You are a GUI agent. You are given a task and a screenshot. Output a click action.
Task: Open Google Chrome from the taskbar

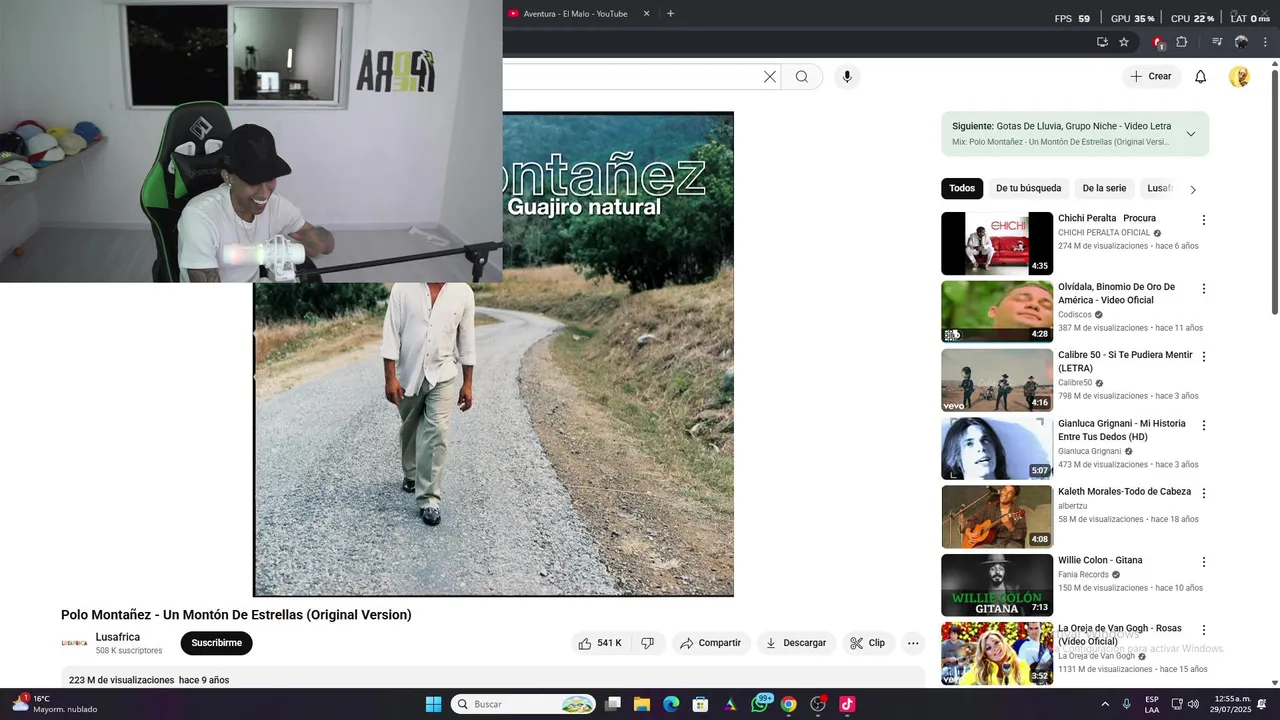(x=789, y=704)
